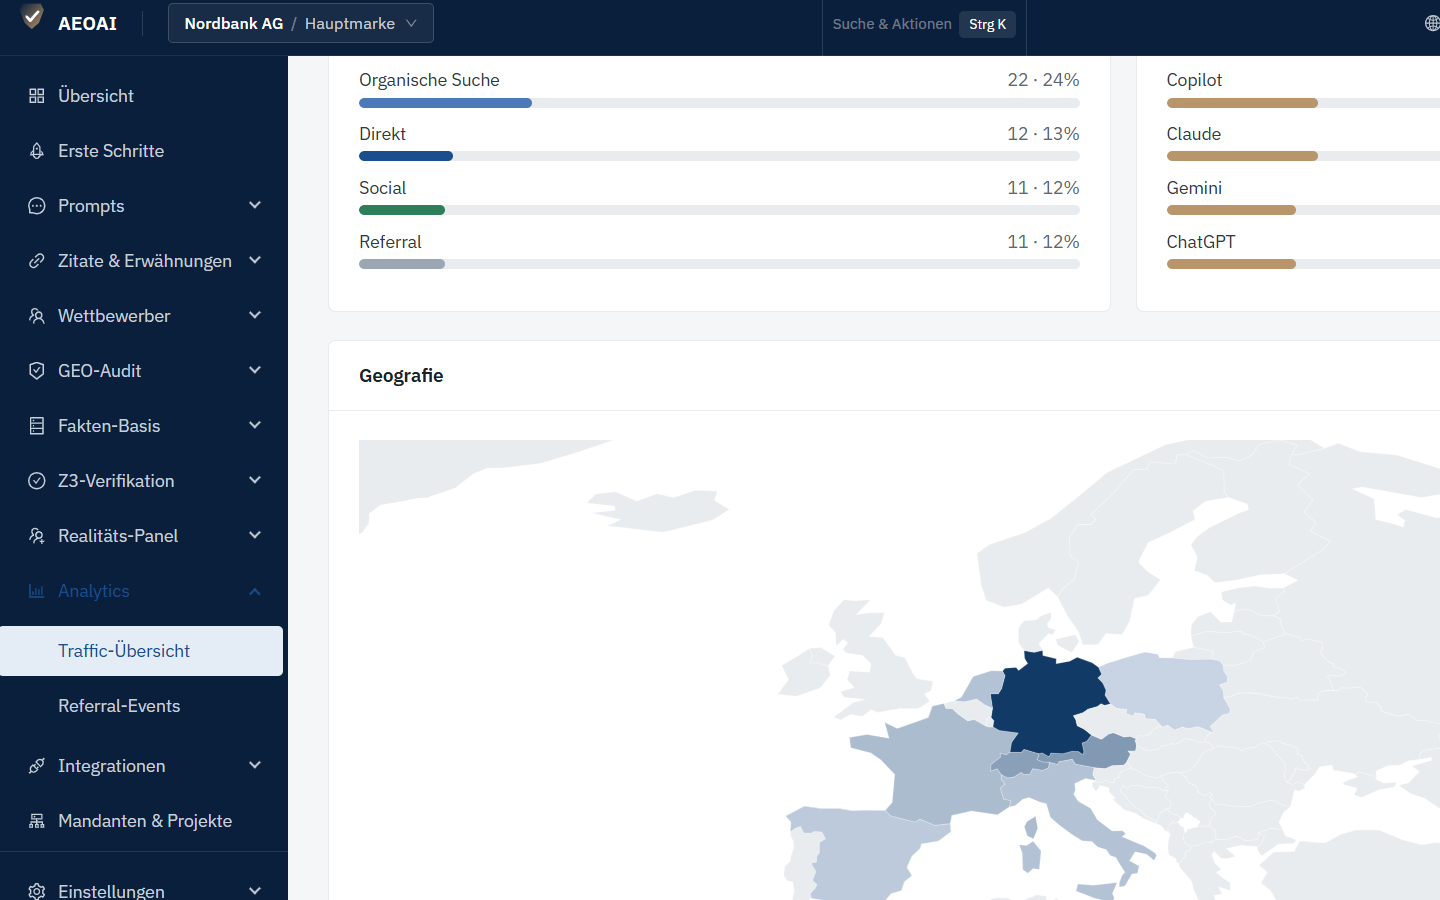Click the Erste Schritte rocket icon
The height and width of the screenshot is (900, 1440).
pos(37,151)
